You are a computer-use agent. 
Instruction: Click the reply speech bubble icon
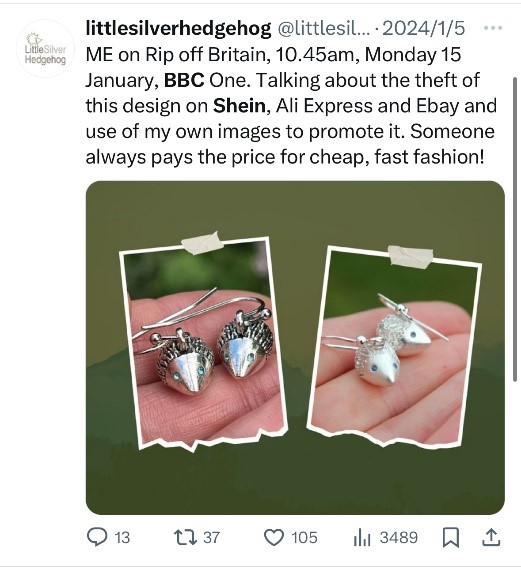[97, 537]
